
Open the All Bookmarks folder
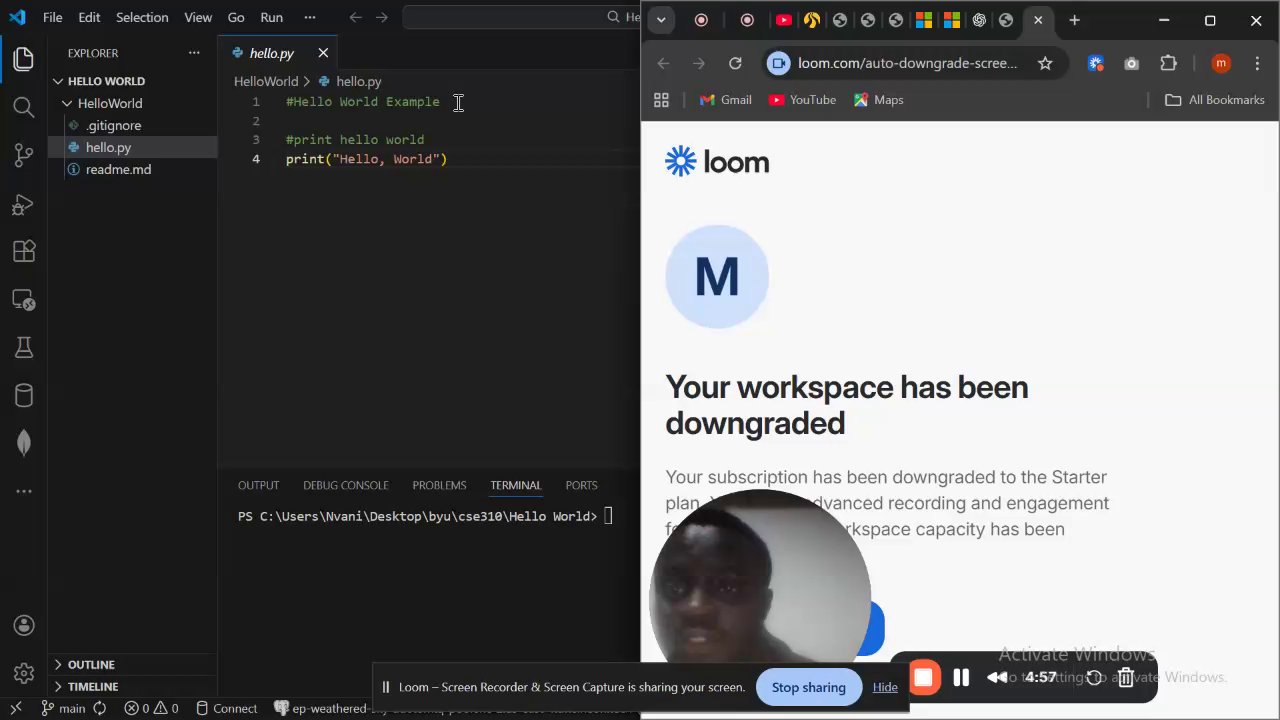[1215, 100]
